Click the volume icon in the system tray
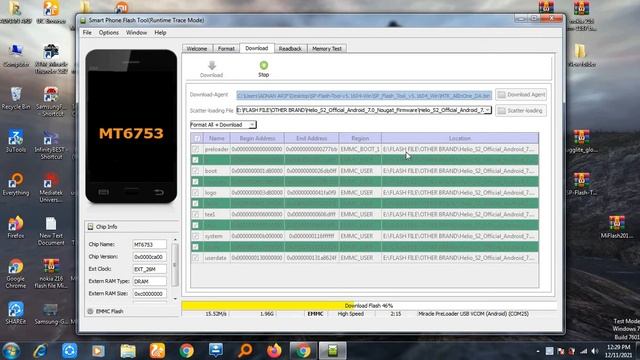Image resolution: width=640 pixels, height=360 pixels. pyautogui.click(x=594, y=351)
